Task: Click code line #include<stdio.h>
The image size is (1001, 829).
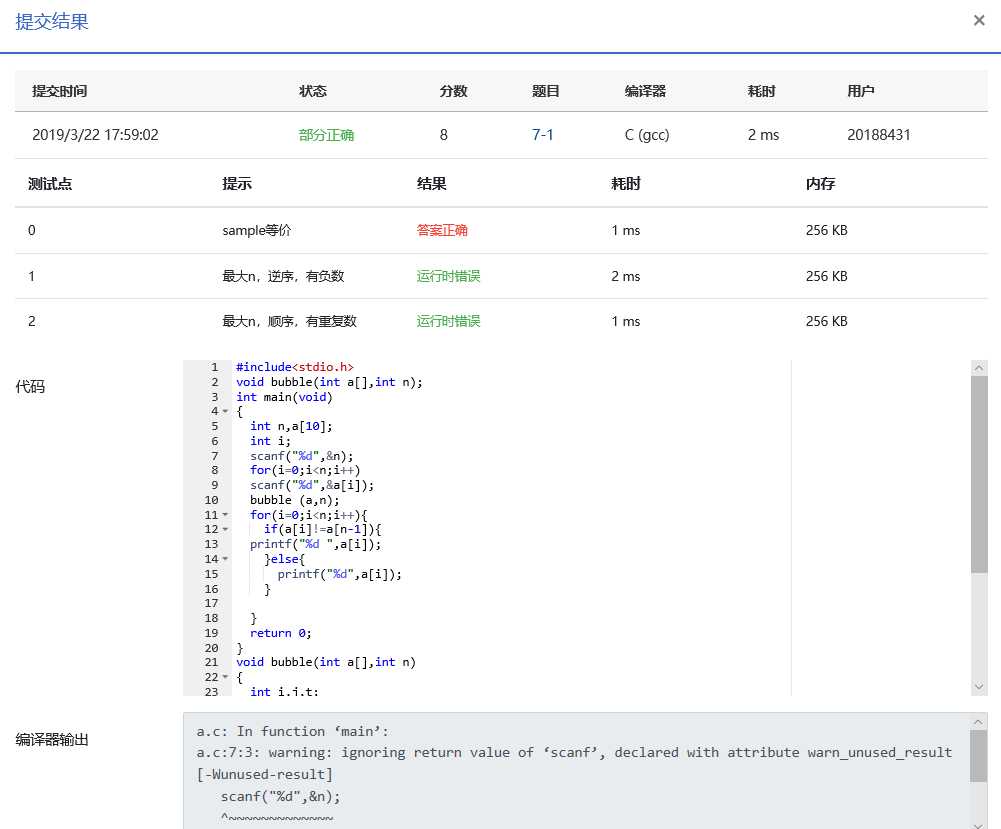Action: 294,367
